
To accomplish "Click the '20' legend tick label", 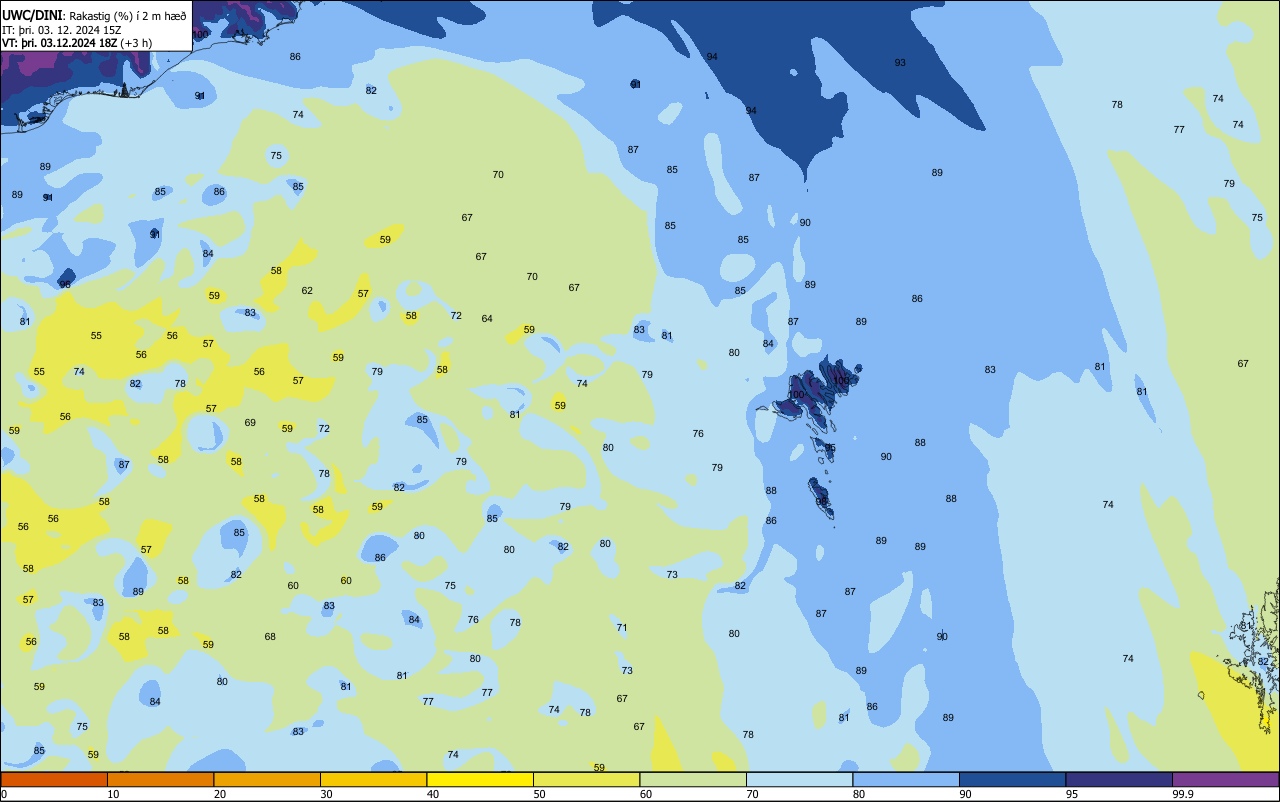I will (x=219, y=794).
